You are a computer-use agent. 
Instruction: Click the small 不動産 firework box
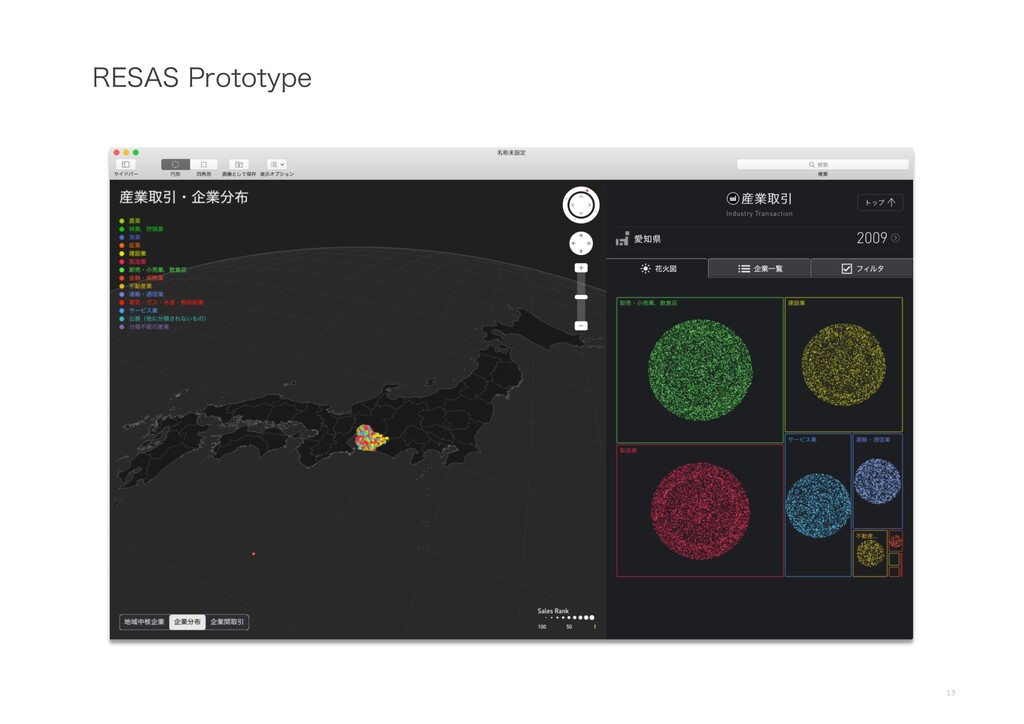(870, 554)
